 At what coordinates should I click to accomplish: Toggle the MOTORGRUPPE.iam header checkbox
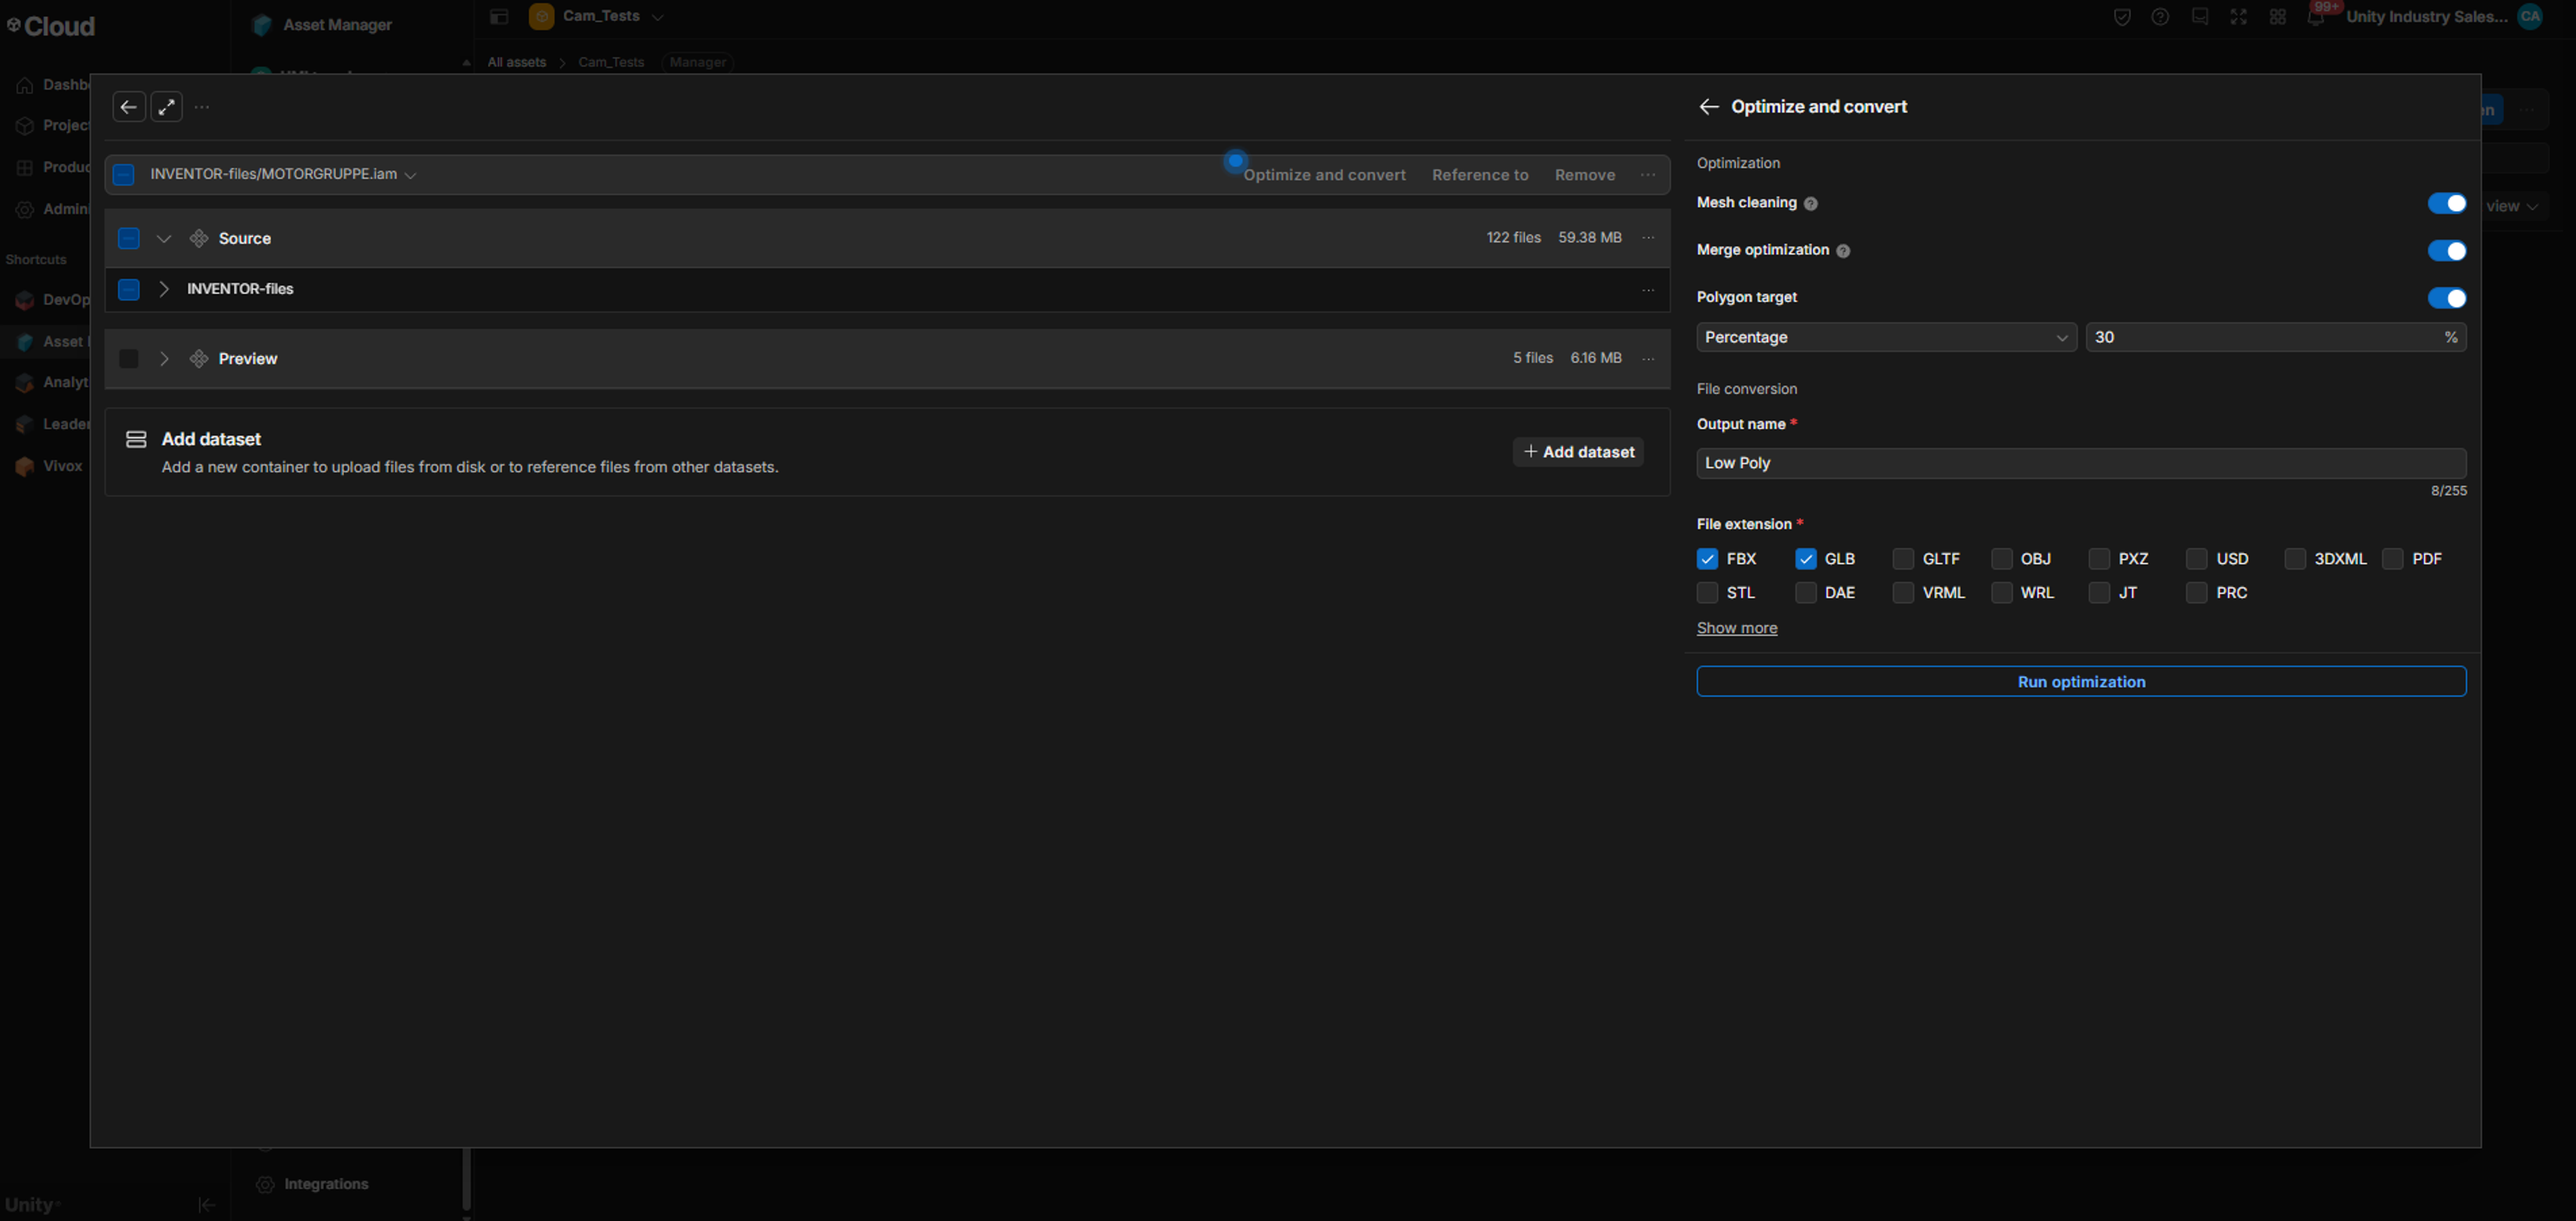123,175
